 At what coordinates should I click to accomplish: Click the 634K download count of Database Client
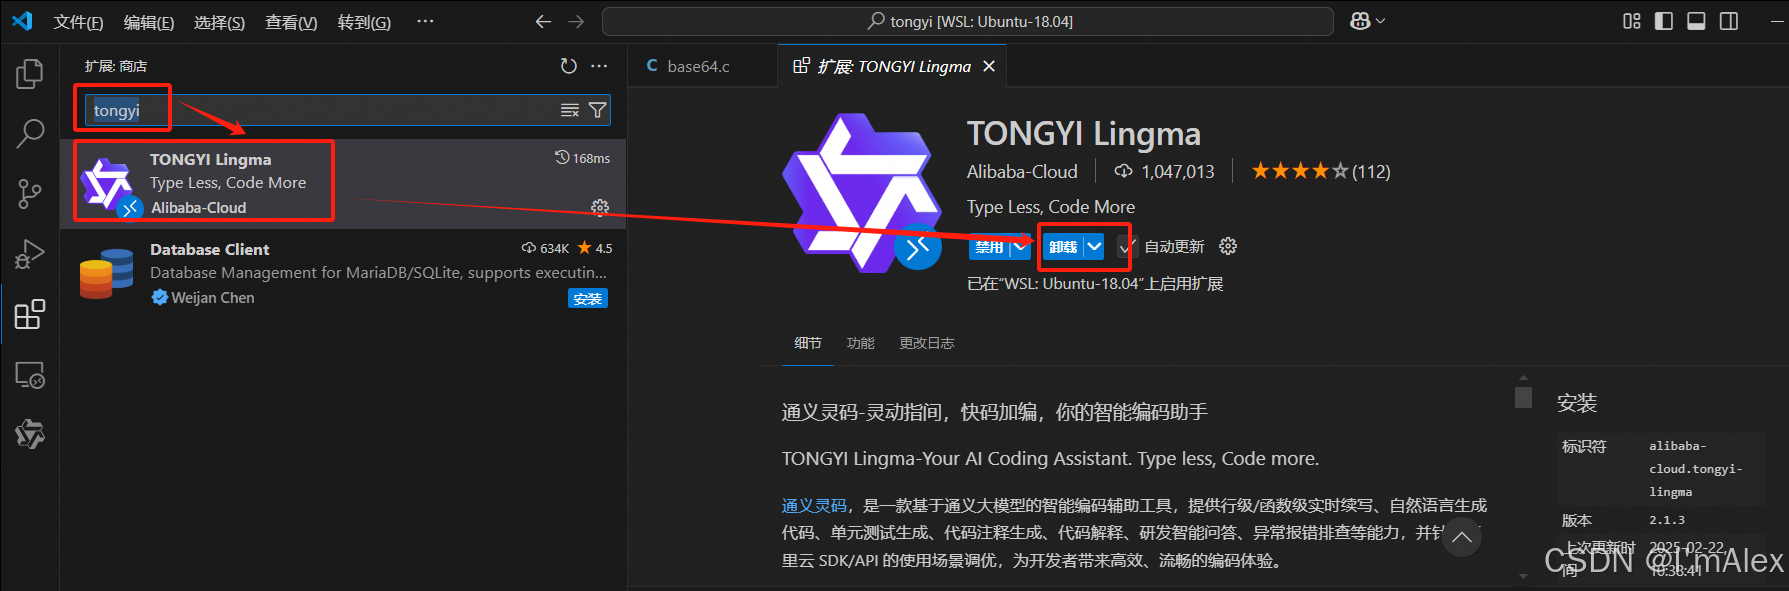(x=546, y=248)
